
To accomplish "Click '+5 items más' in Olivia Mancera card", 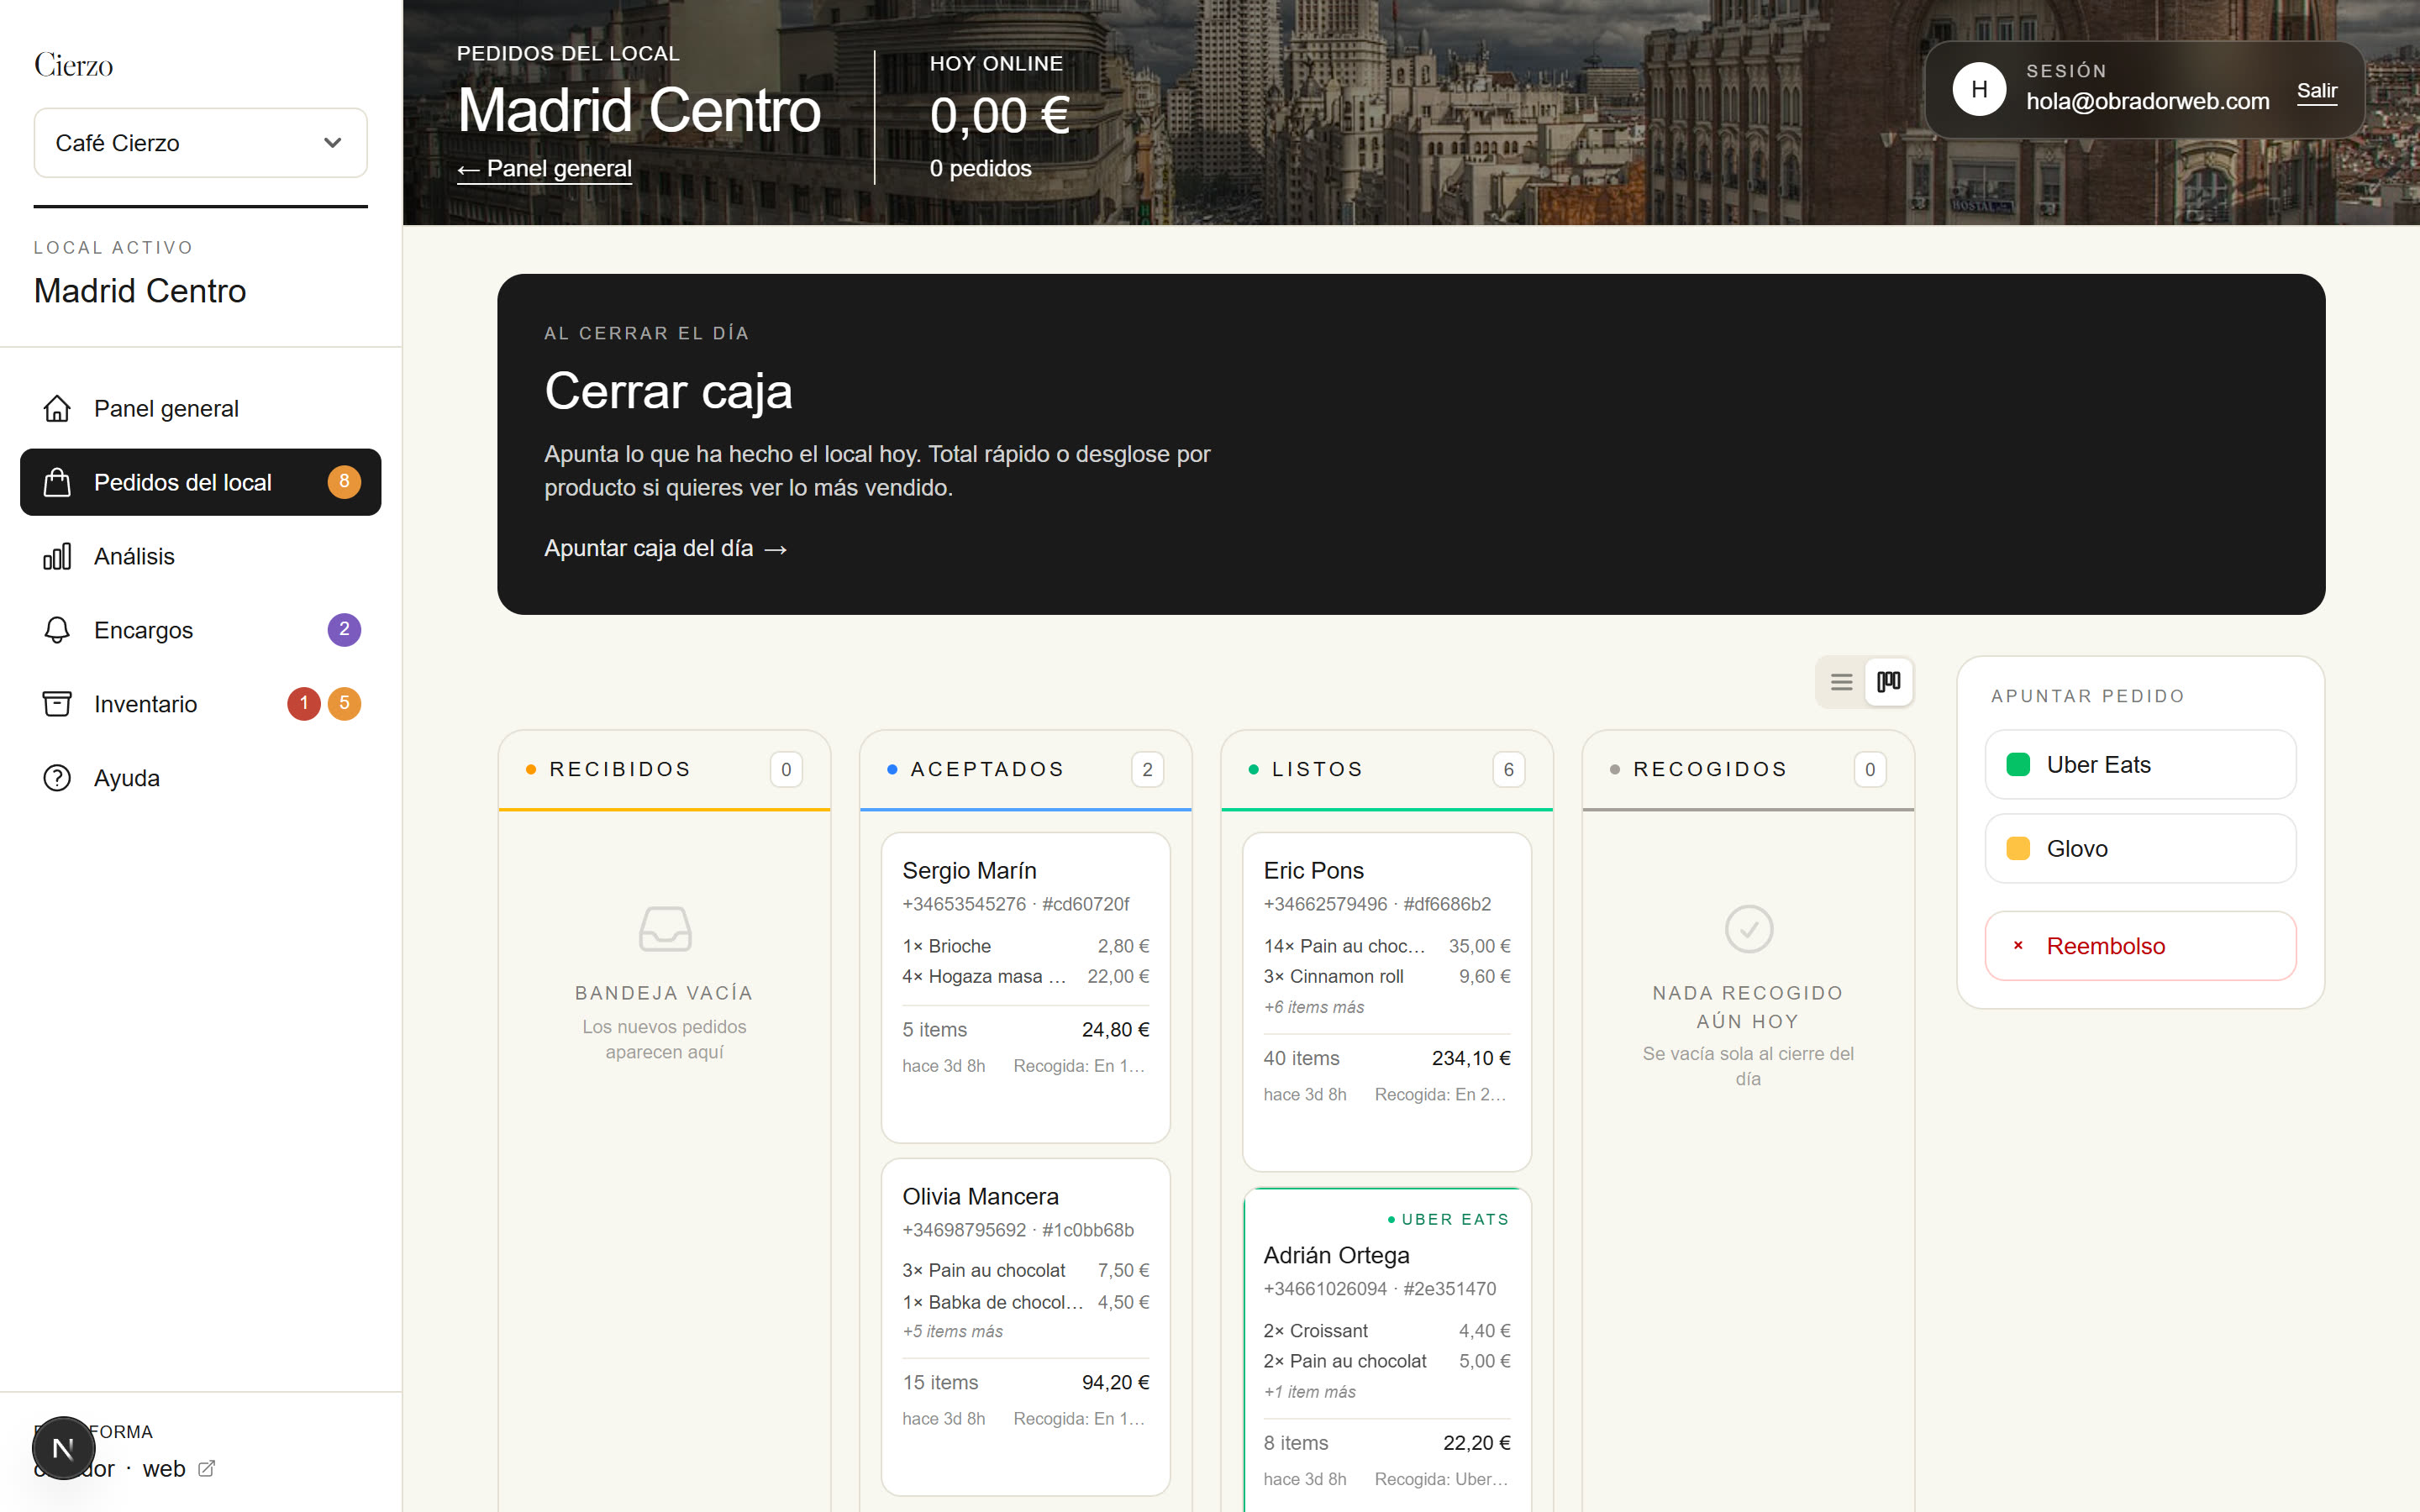I will (953, 1331).
